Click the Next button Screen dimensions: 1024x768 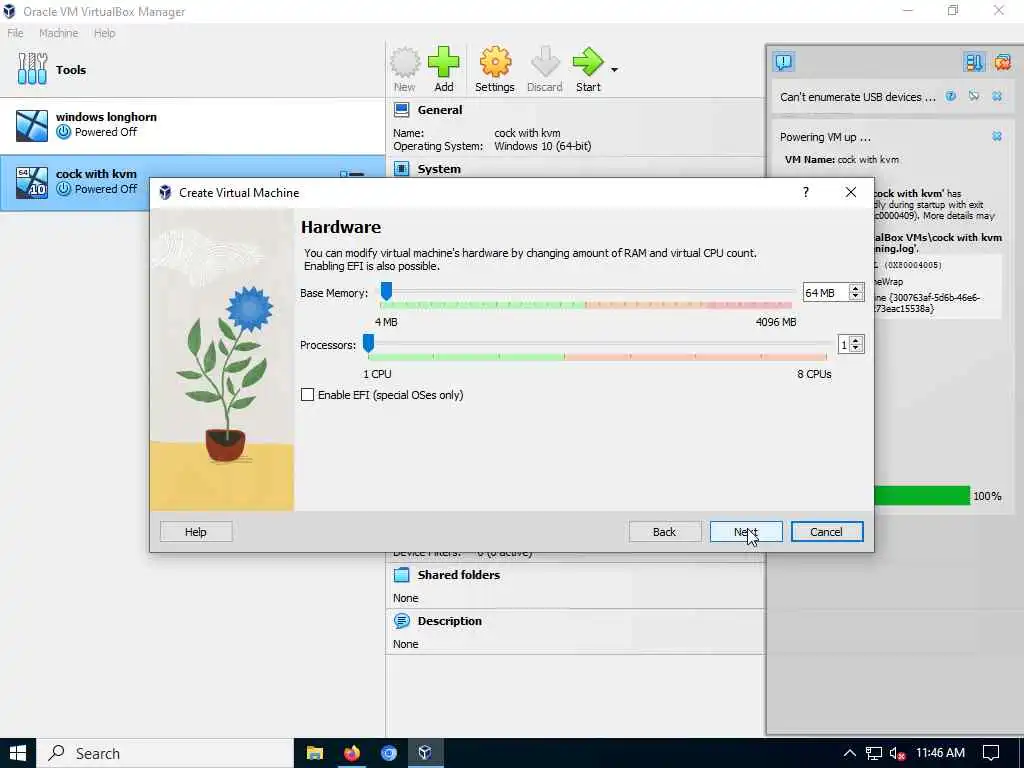tap(746, 532)
